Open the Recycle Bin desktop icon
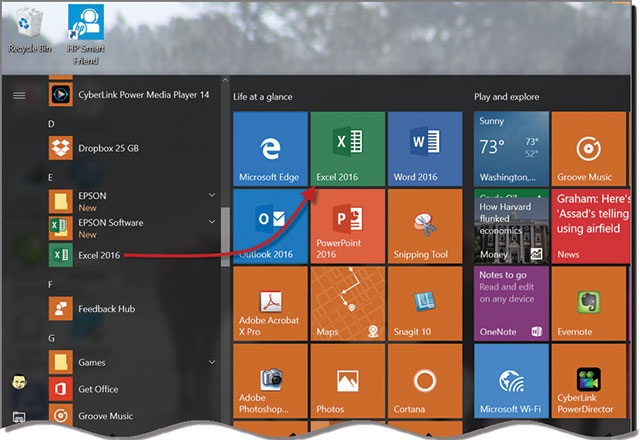640x440 pixels. [x=29, y=28]
